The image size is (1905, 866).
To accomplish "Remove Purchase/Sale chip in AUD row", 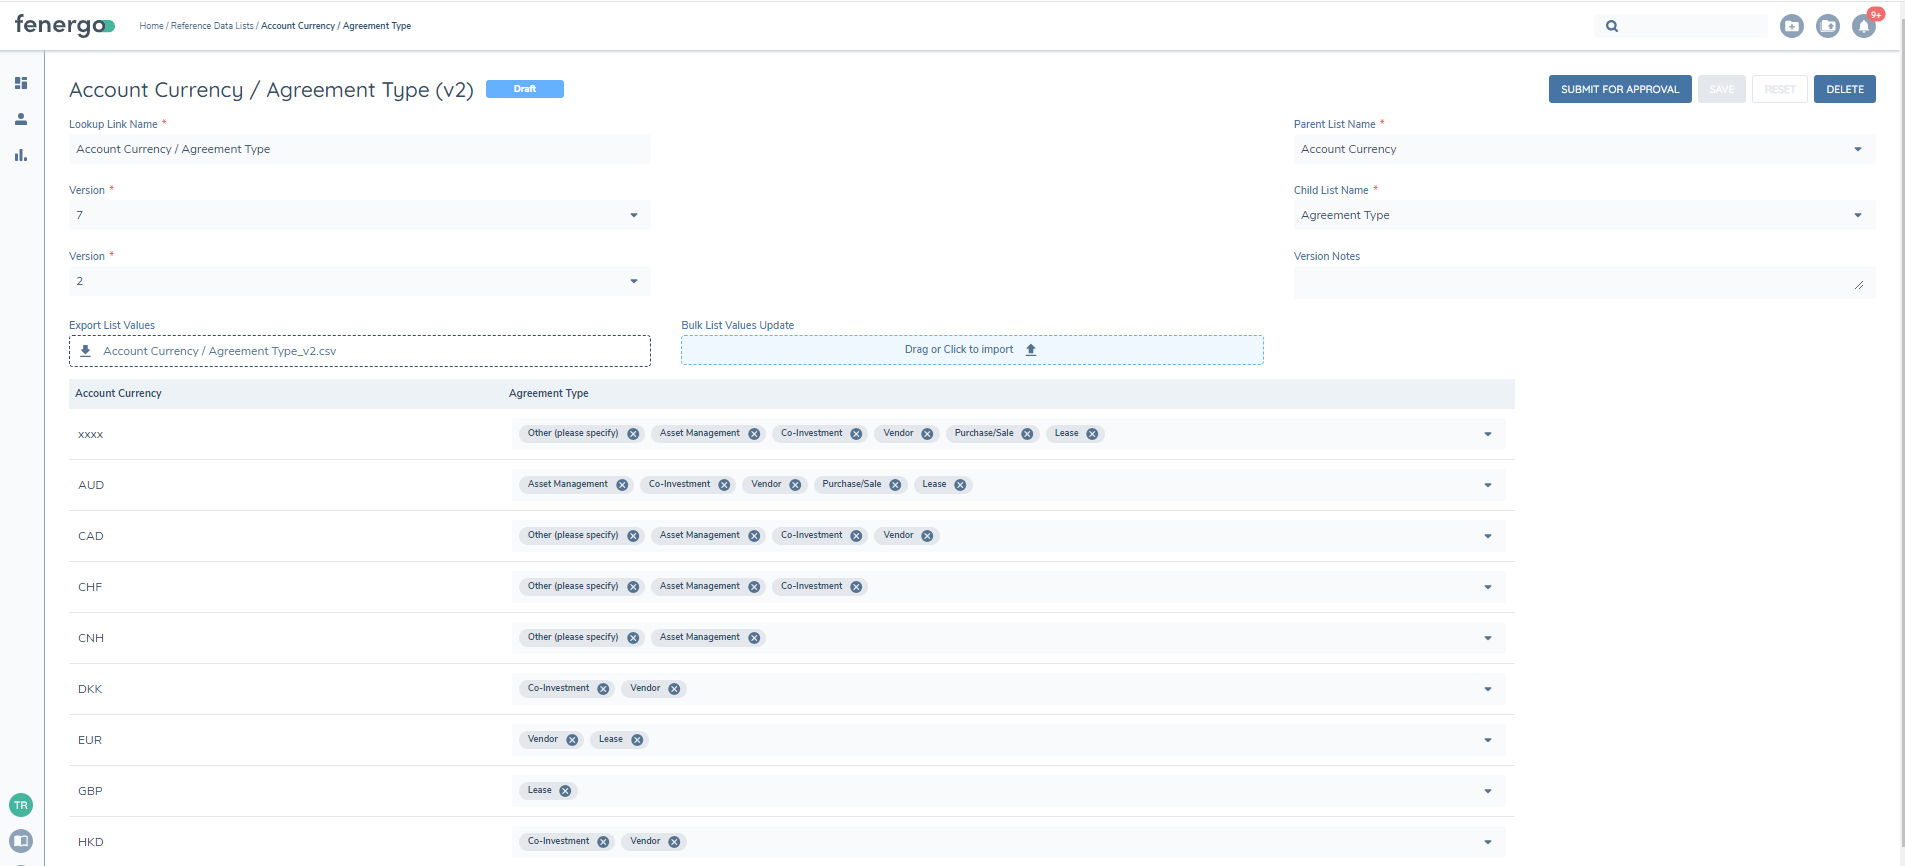I will coord(895,485).
